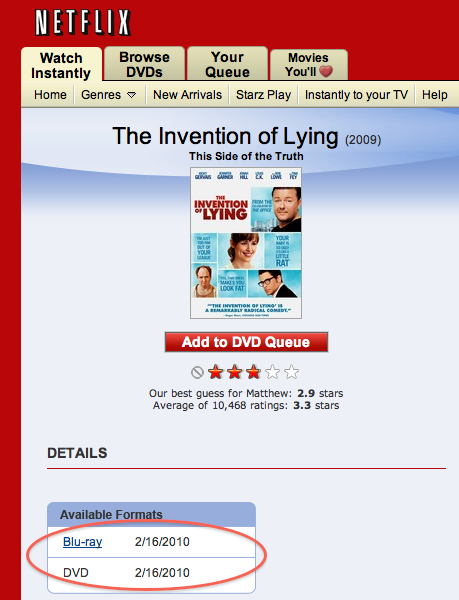The image size is (459, 600).
Task: Click the Add to DVD Queue button
Action: 246,342
